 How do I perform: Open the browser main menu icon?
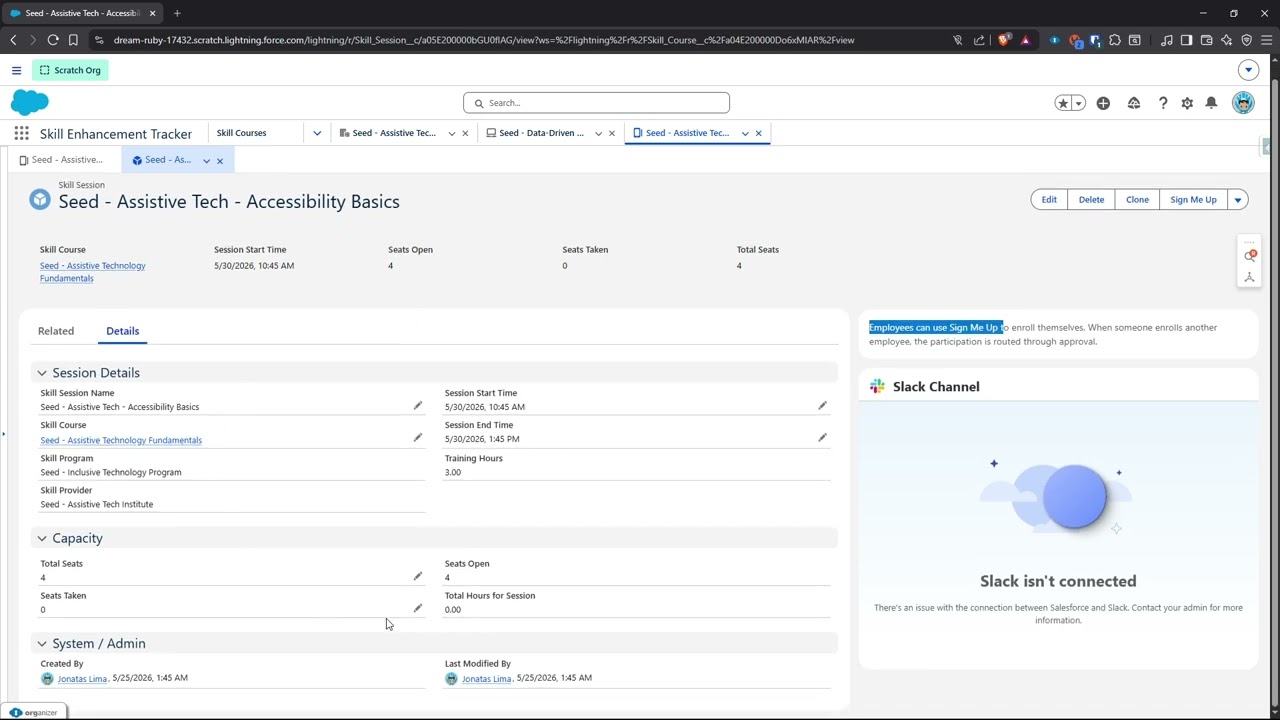click(1266, 40)
